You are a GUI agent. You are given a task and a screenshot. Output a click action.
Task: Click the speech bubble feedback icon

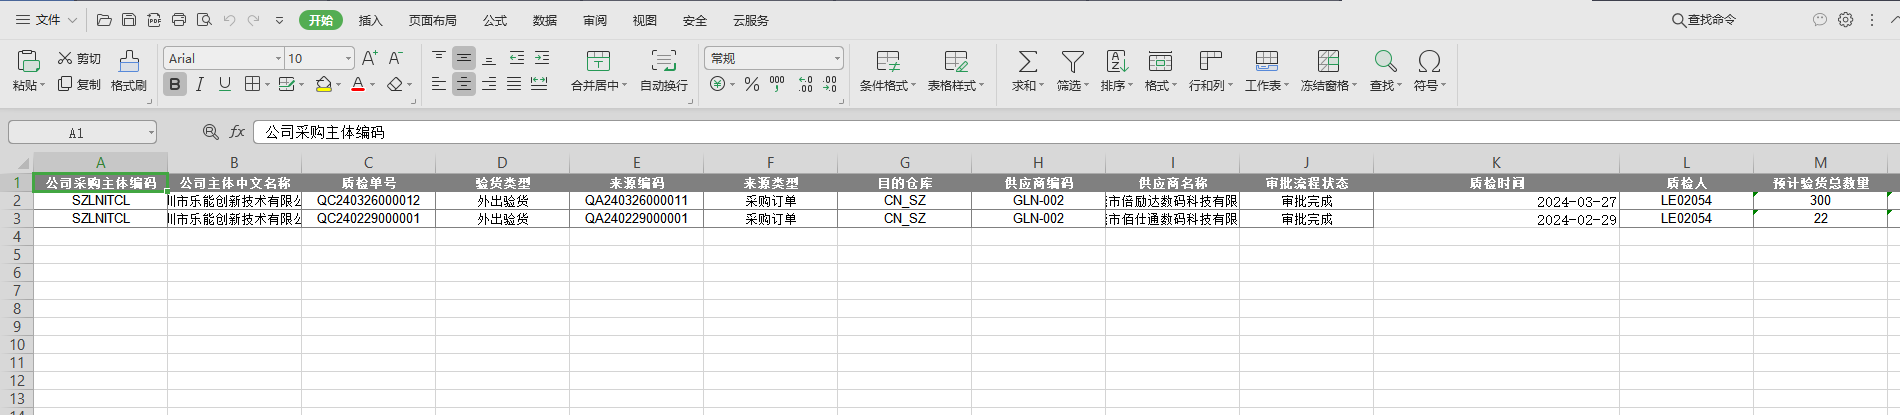pos(1820,20)
